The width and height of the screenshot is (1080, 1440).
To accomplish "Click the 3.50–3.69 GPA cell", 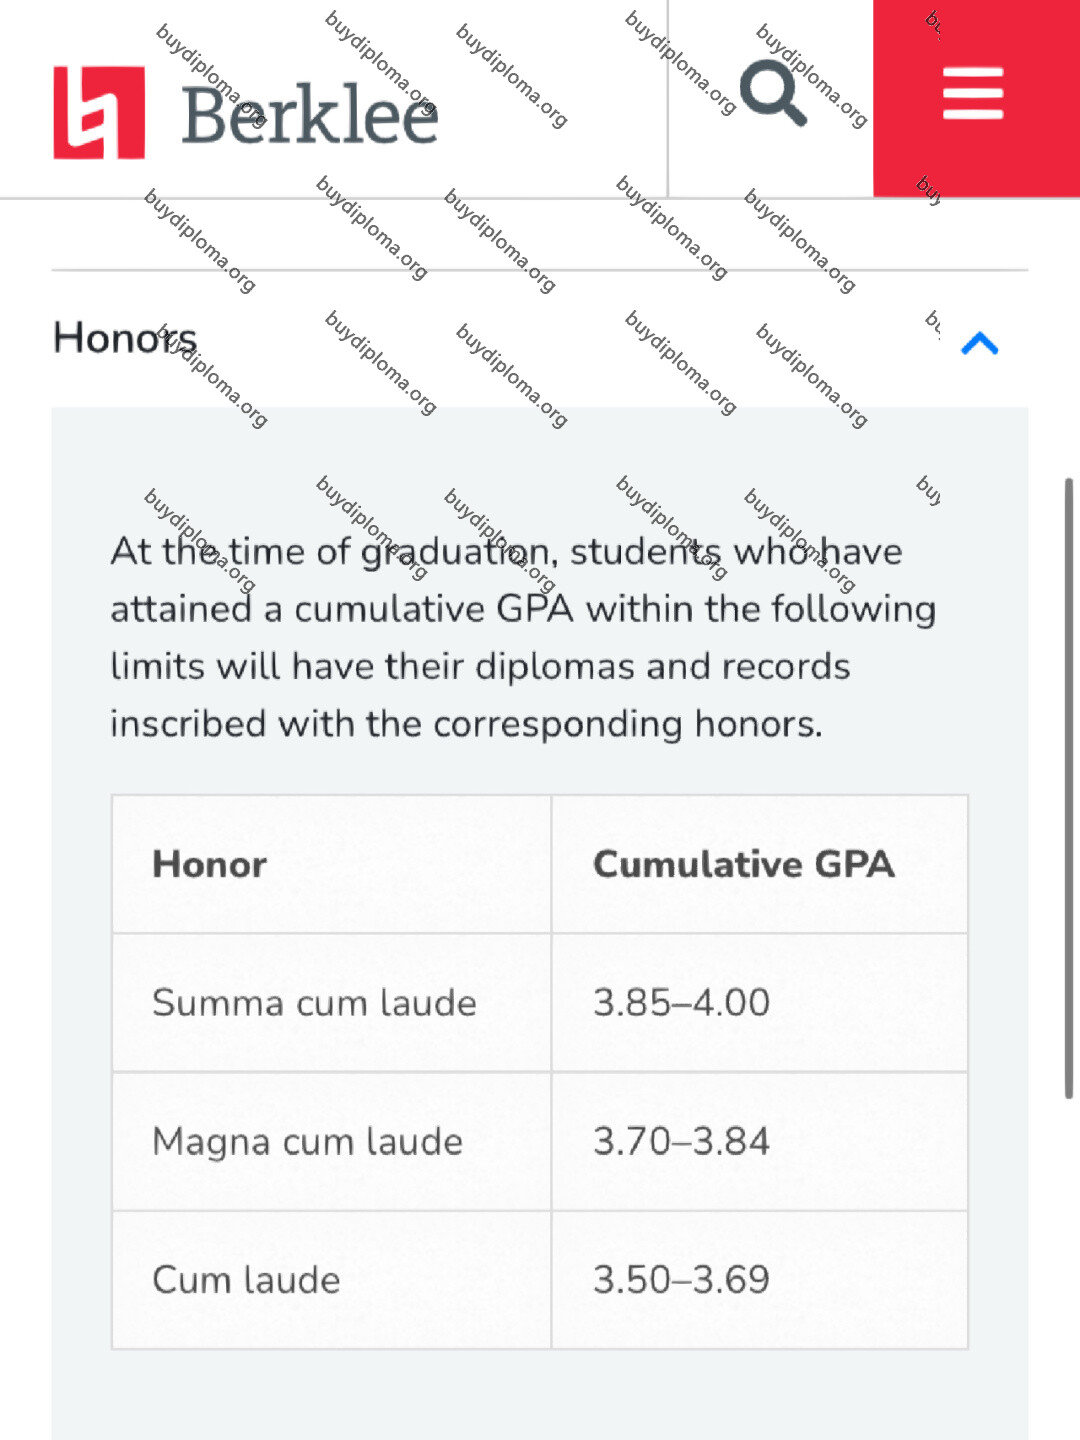I will pyautogui.click(x=760, y=1280).
